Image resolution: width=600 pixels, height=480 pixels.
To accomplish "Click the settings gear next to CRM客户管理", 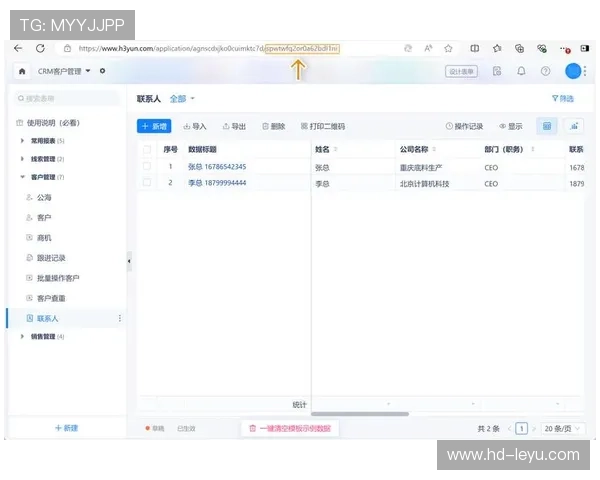I will (103, 71).
